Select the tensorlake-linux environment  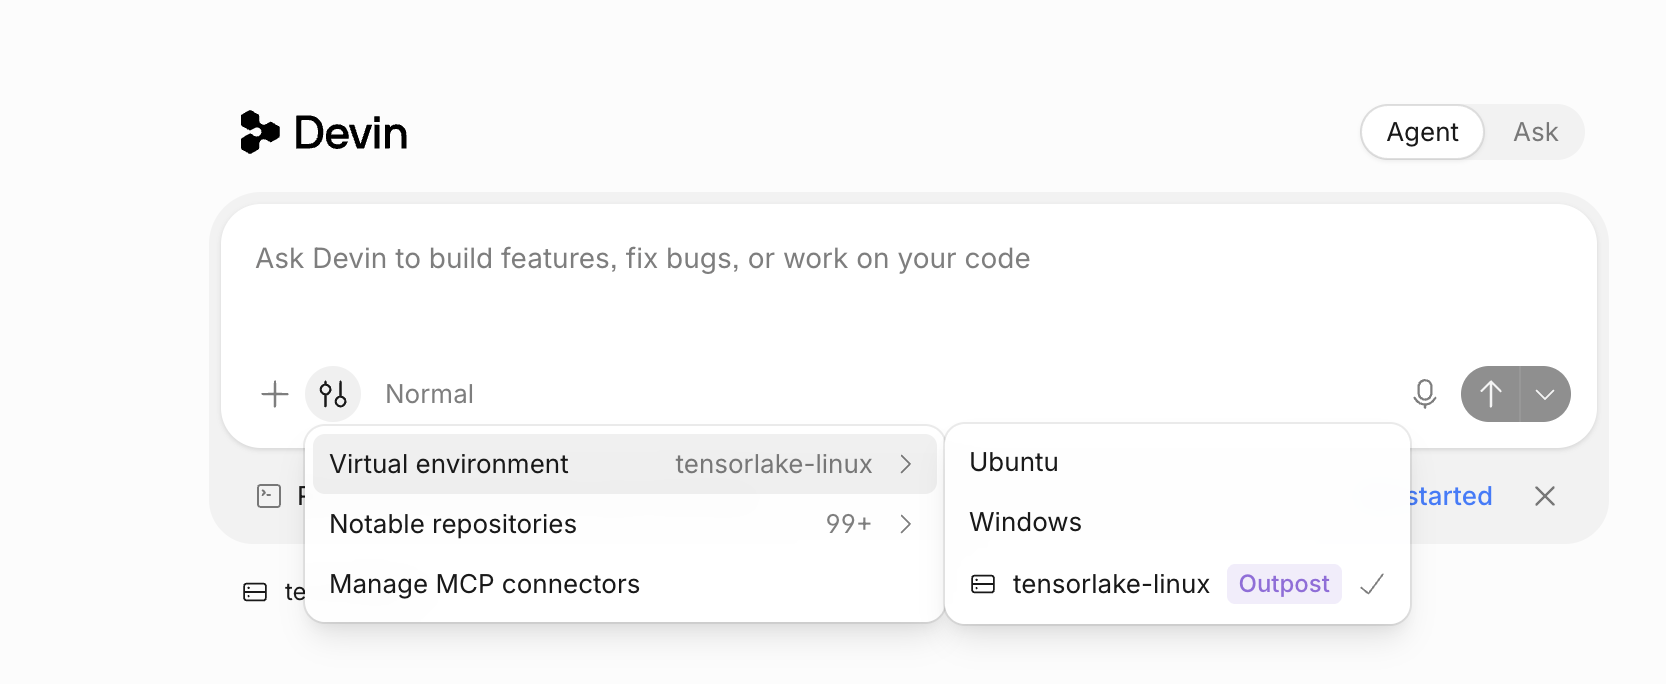click(1177, 584)
